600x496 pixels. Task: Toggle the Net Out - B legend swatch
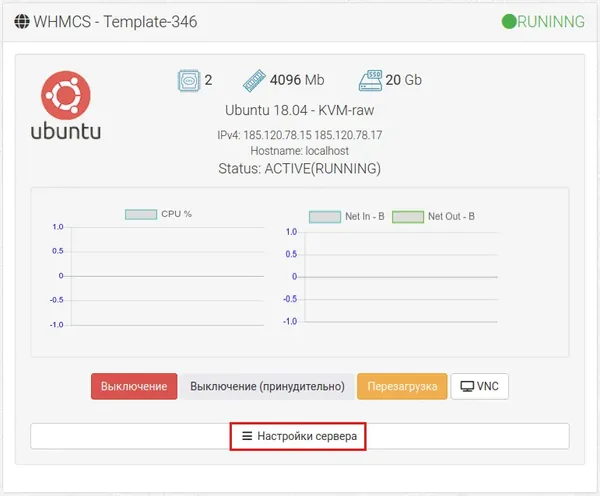[408, 217]
